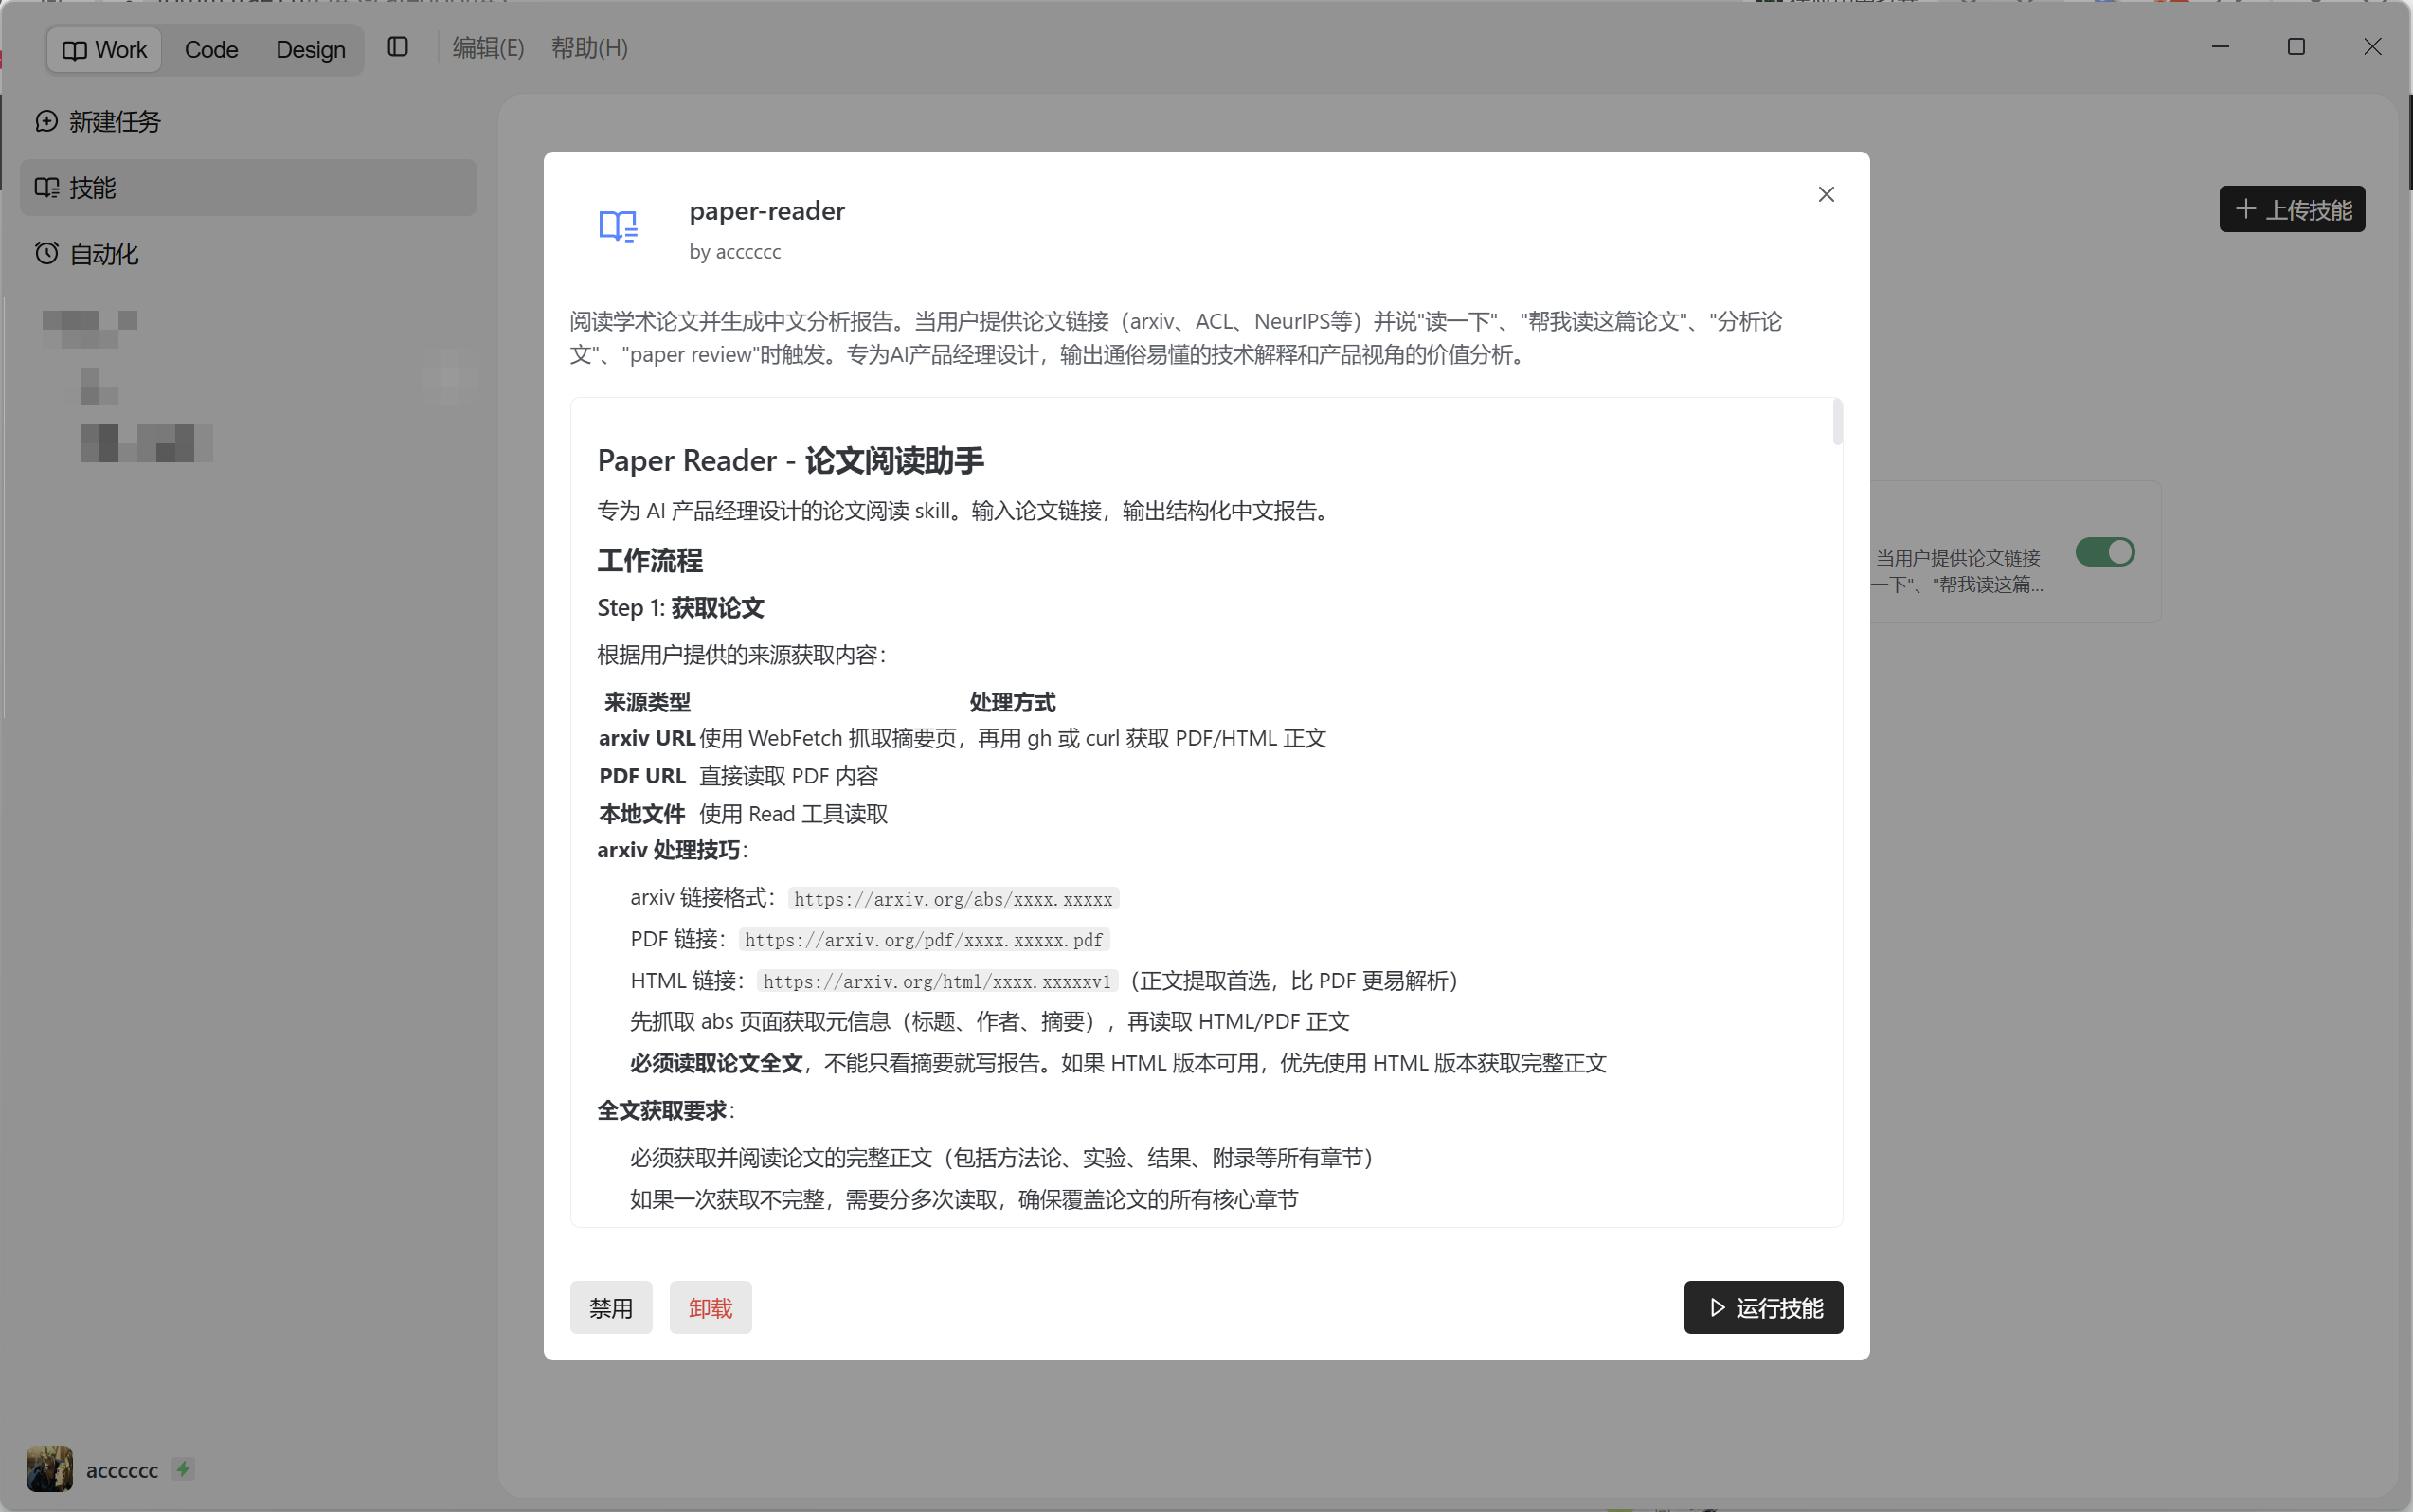Click the arxiv html URL code snippet
Viewport: 2413px width, 1512px height.
937,981
